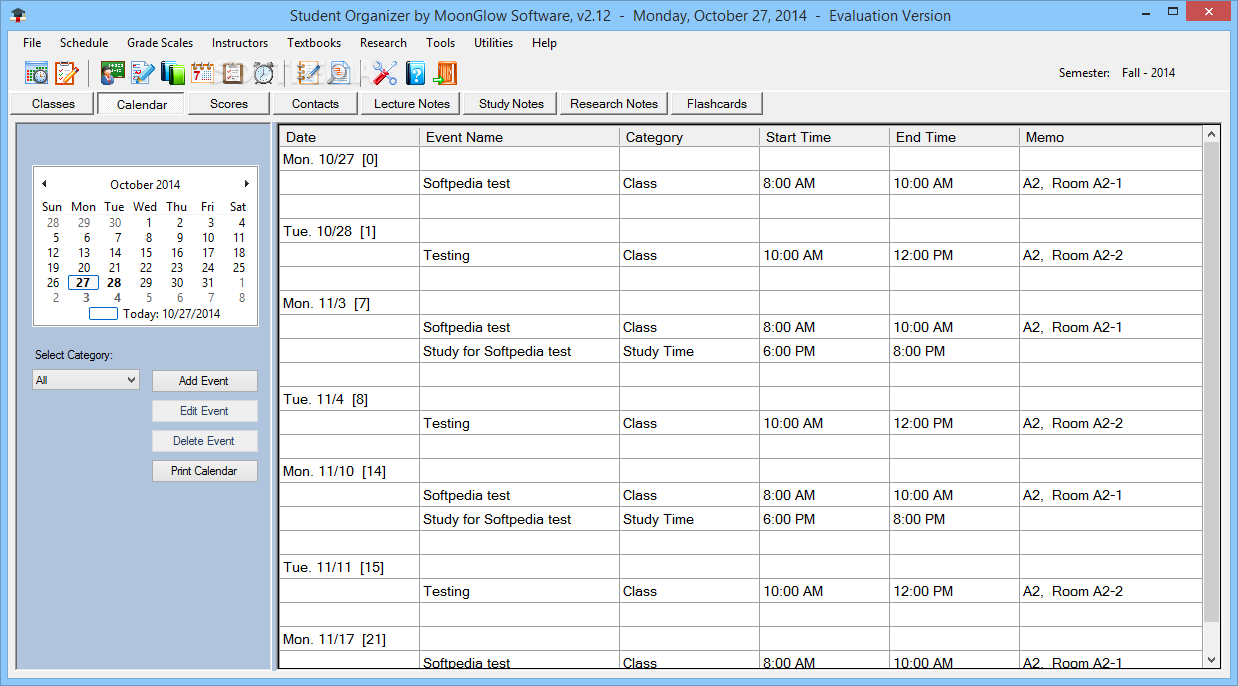The width and height of the screenshot is (1238, 686).
Task: Click the scrollbar up arrow in event list
Action: point(1212,134)
